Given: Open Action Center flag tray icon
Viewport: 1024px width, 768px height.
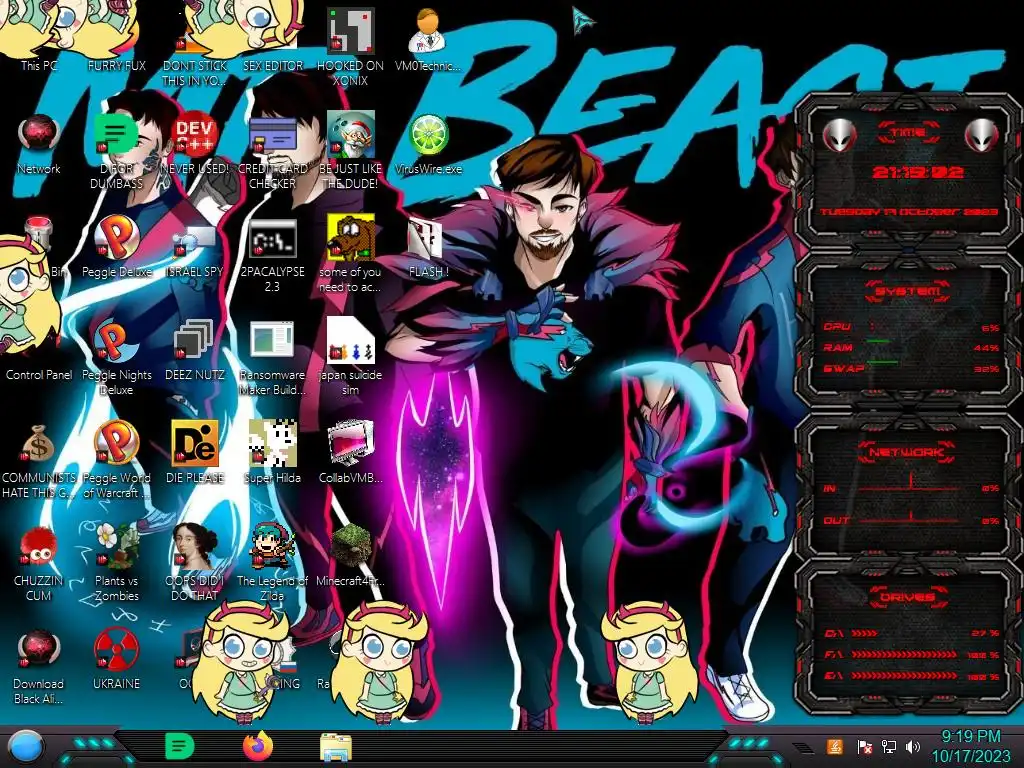Looking at the screenshot, I should click(x=864, y=746).
